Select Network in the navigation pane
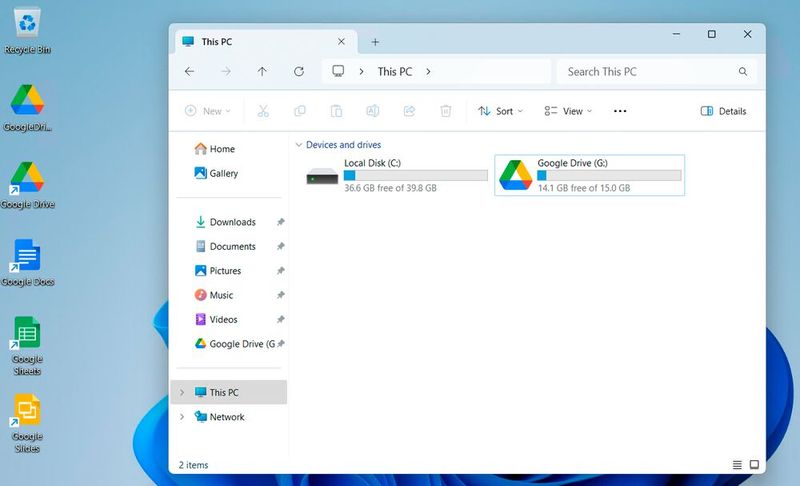This screenshot has width=800, height=486. 219,417
